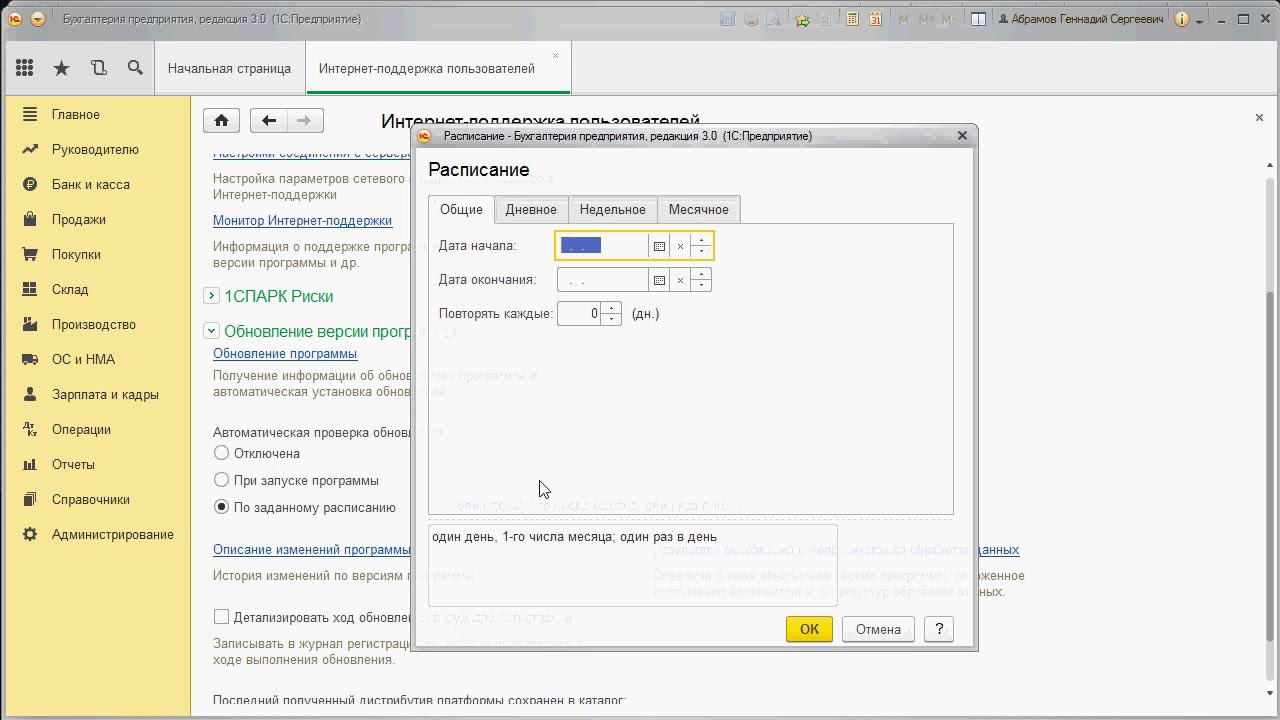Confirm the schedule with OK button
This screenshot has width=1280, height=720.
(809, 629)
